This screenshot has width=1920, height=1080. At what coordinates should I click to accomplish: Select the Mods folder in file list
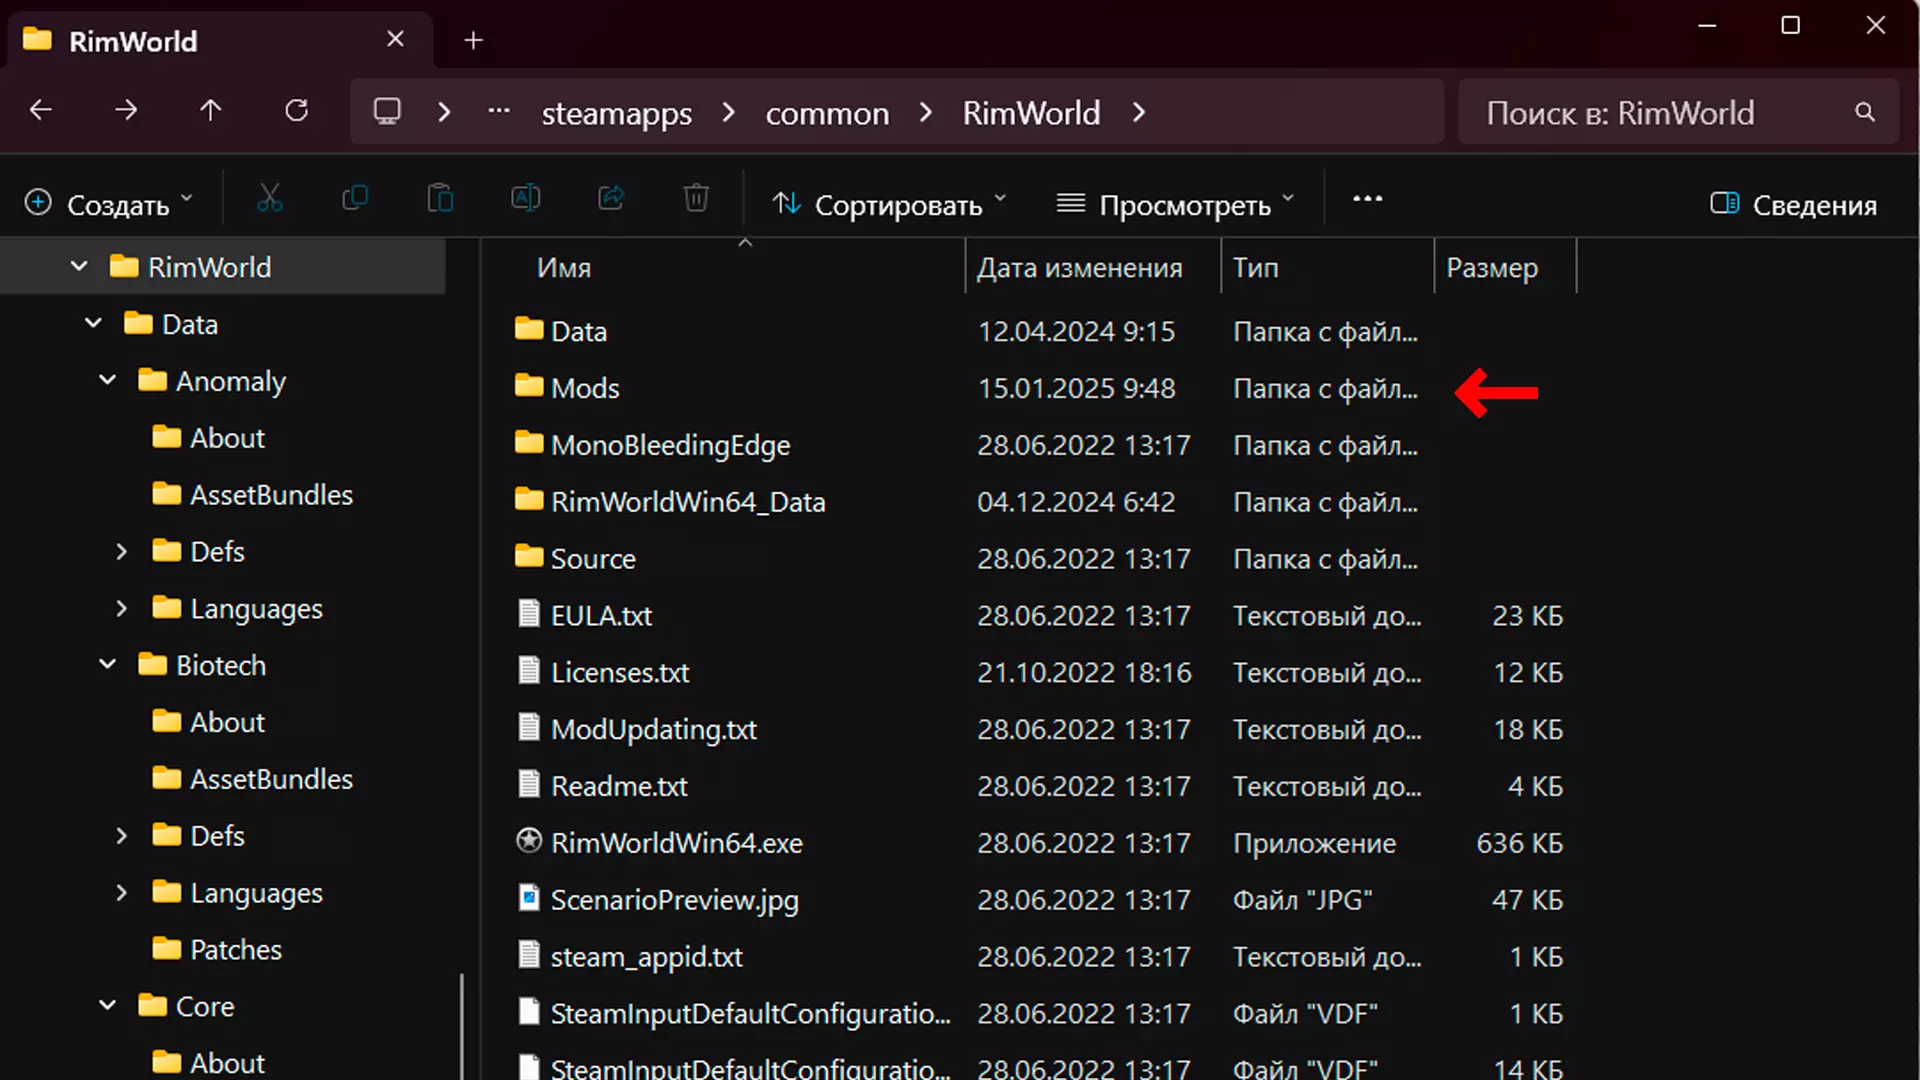click(585, 388)
